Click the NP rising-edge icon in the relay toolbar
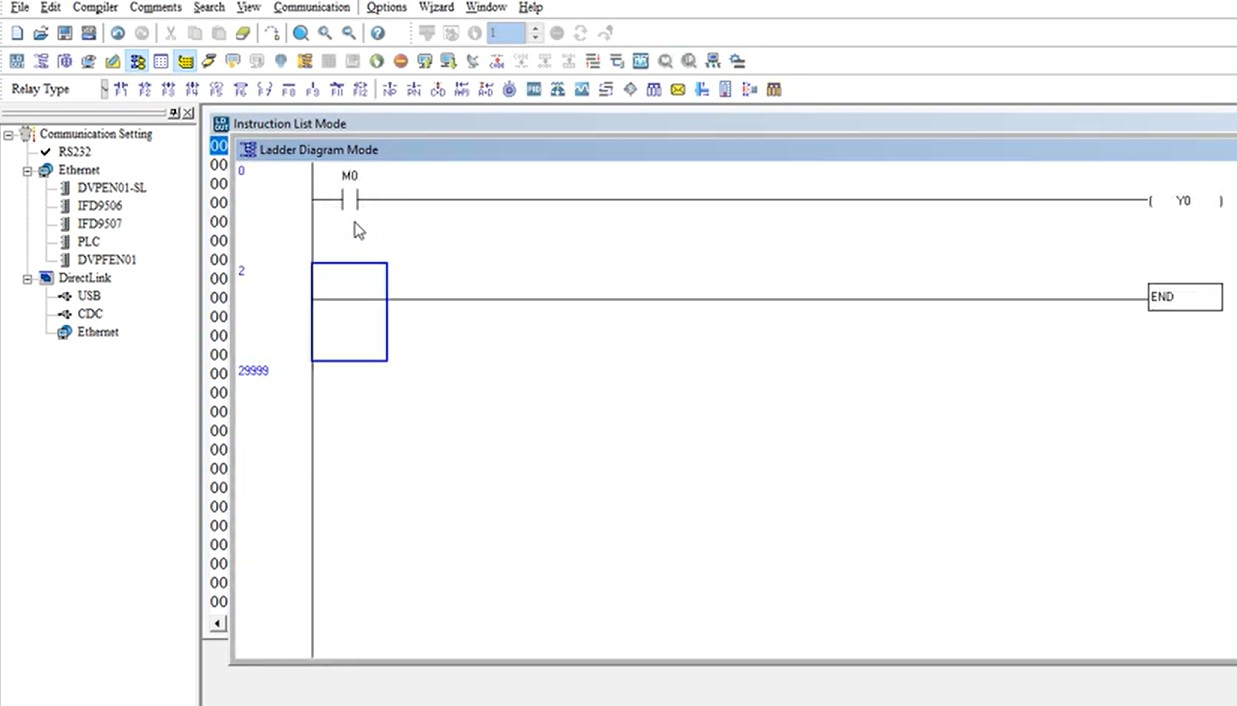The width and height of the screenshot is (1237, 706). [389, 89]
